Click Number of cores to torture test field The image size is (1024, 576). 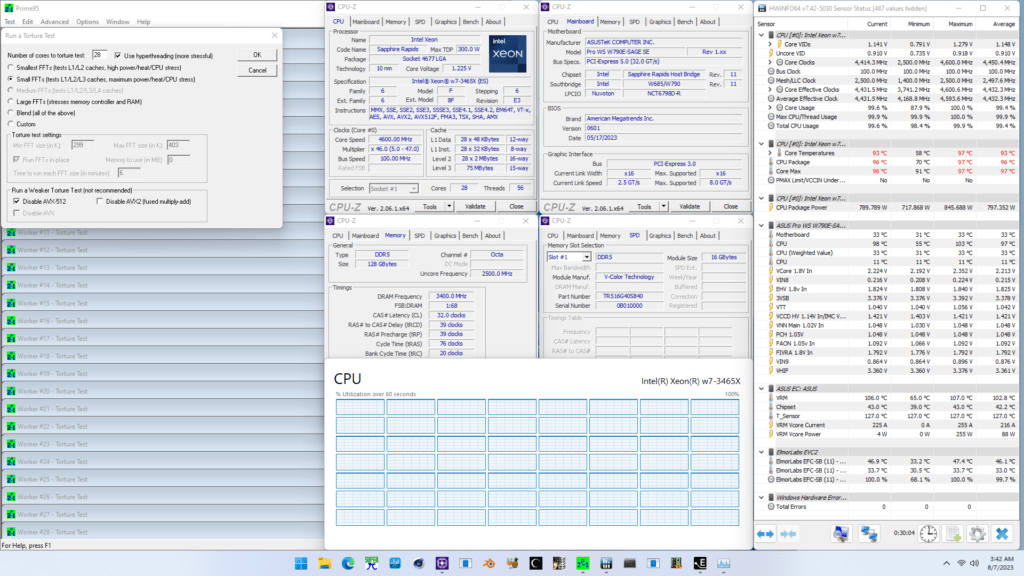coord(99,55)
